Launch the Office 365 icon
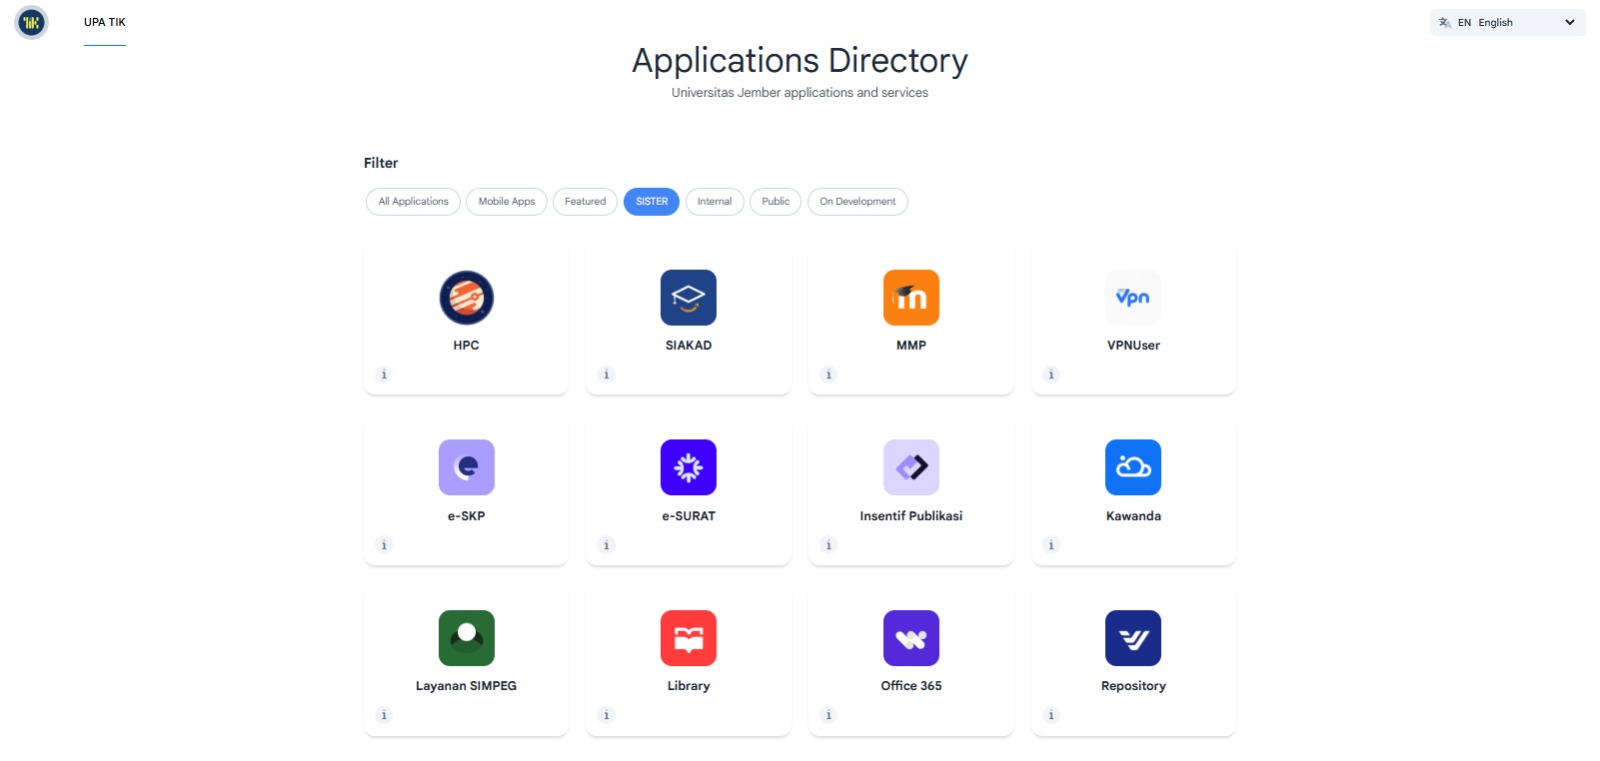The width and height of the screenshot is (1600, 761). [x=911, y=638]
